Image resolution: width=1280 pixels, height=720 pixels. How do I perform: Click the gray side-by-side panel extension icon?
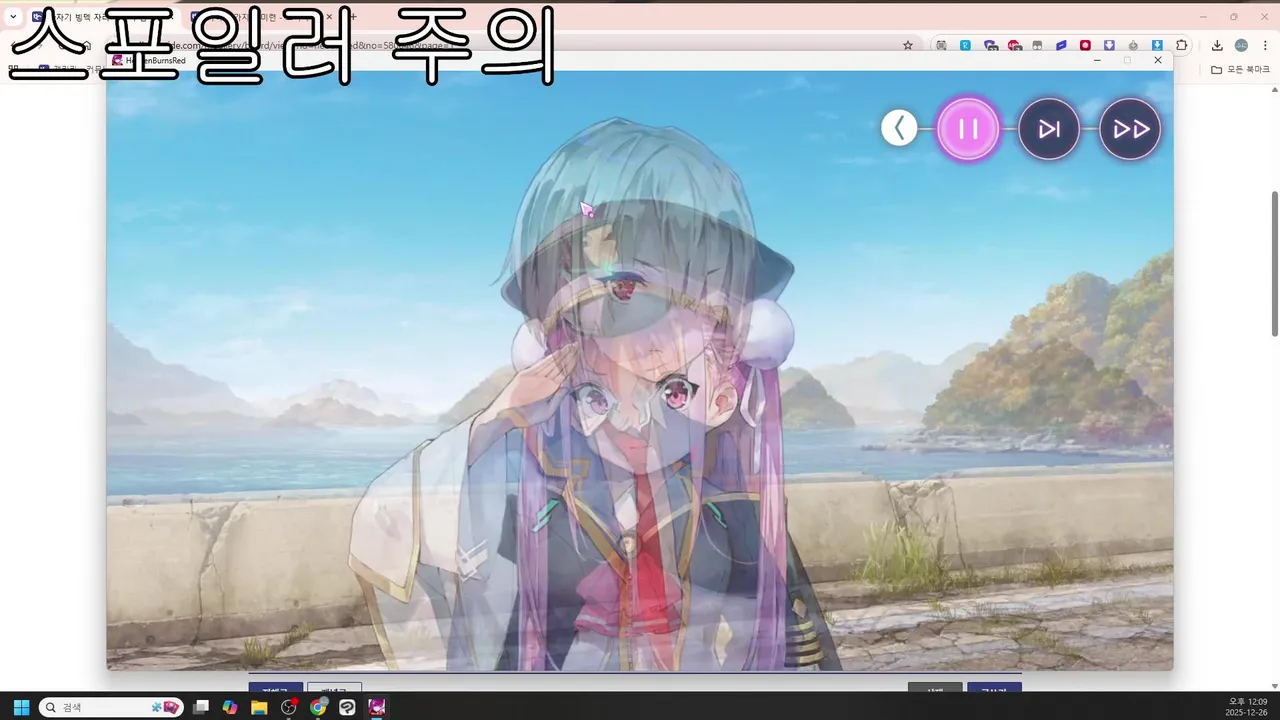tap(1037, 45)
